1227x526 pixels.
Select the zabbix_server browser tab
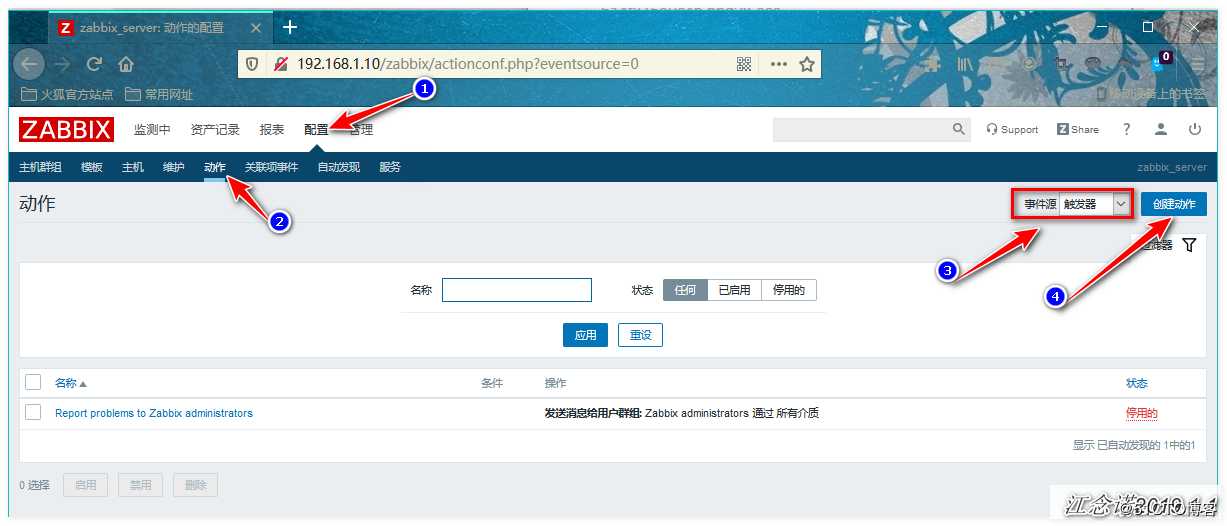click(160, 27)
